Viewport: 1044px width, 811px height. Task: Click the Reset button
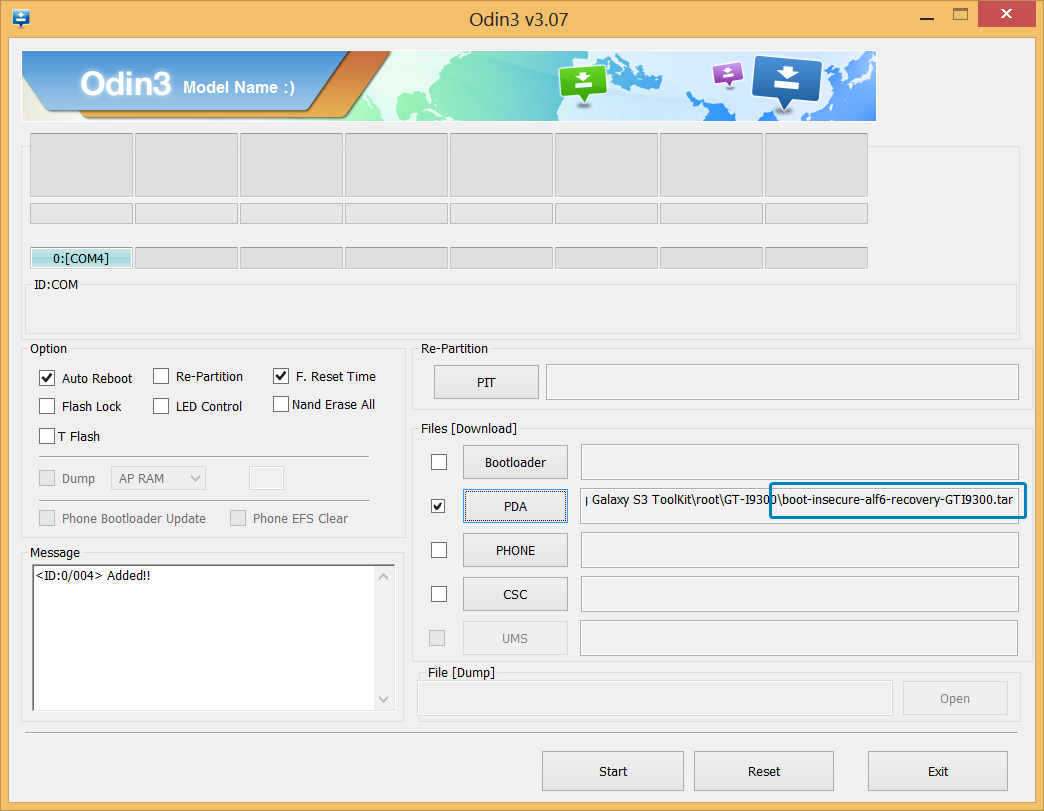point(763,771)
